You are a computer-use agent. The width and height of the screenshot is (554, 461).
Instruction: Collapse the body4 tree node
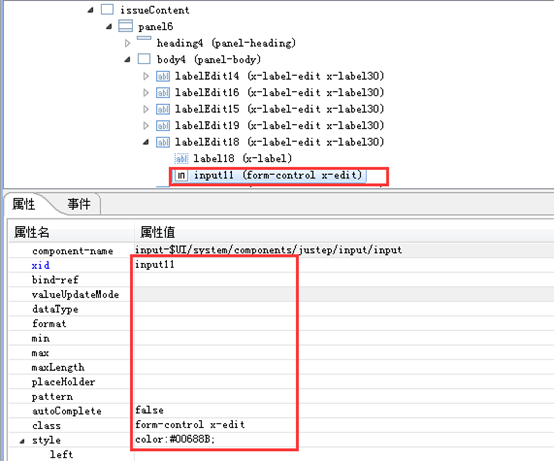pos(128,59)
